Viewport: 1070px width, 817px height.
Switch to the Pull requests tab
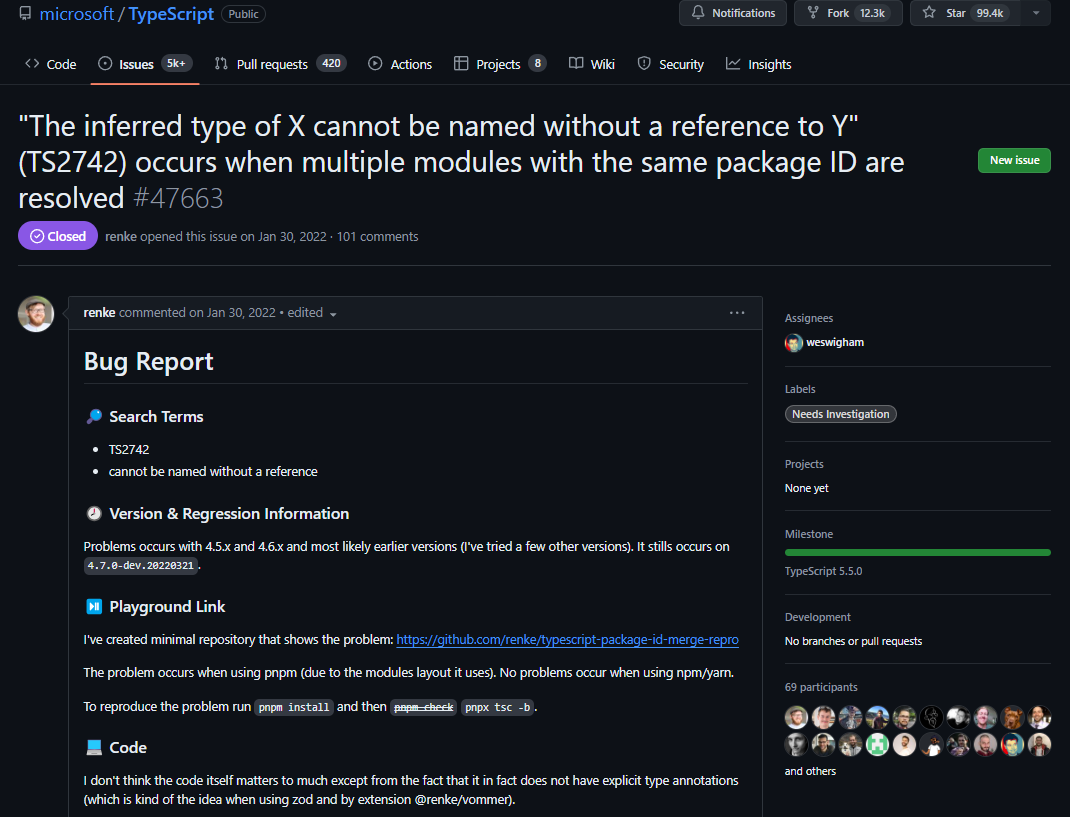pos(280,64)
